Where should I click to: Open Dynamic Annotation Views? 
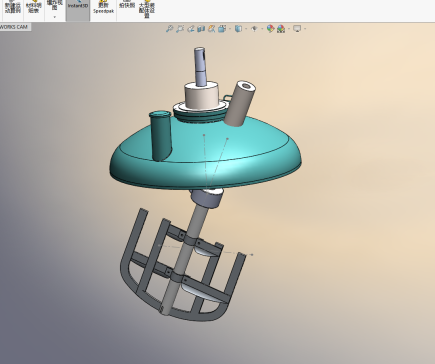tap(211, 29)
